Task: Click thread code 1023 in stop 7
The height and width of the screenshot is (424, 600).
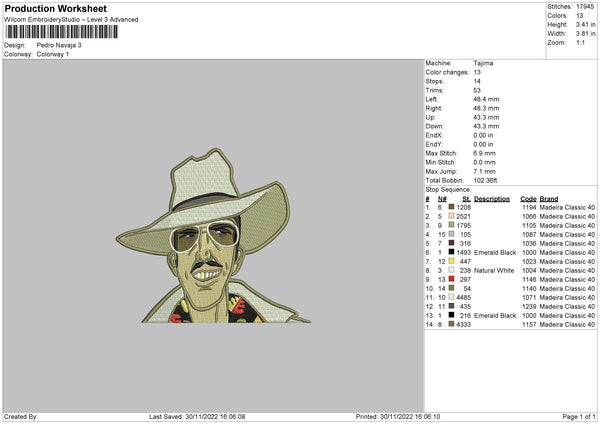Action: (x=529, y=261)
